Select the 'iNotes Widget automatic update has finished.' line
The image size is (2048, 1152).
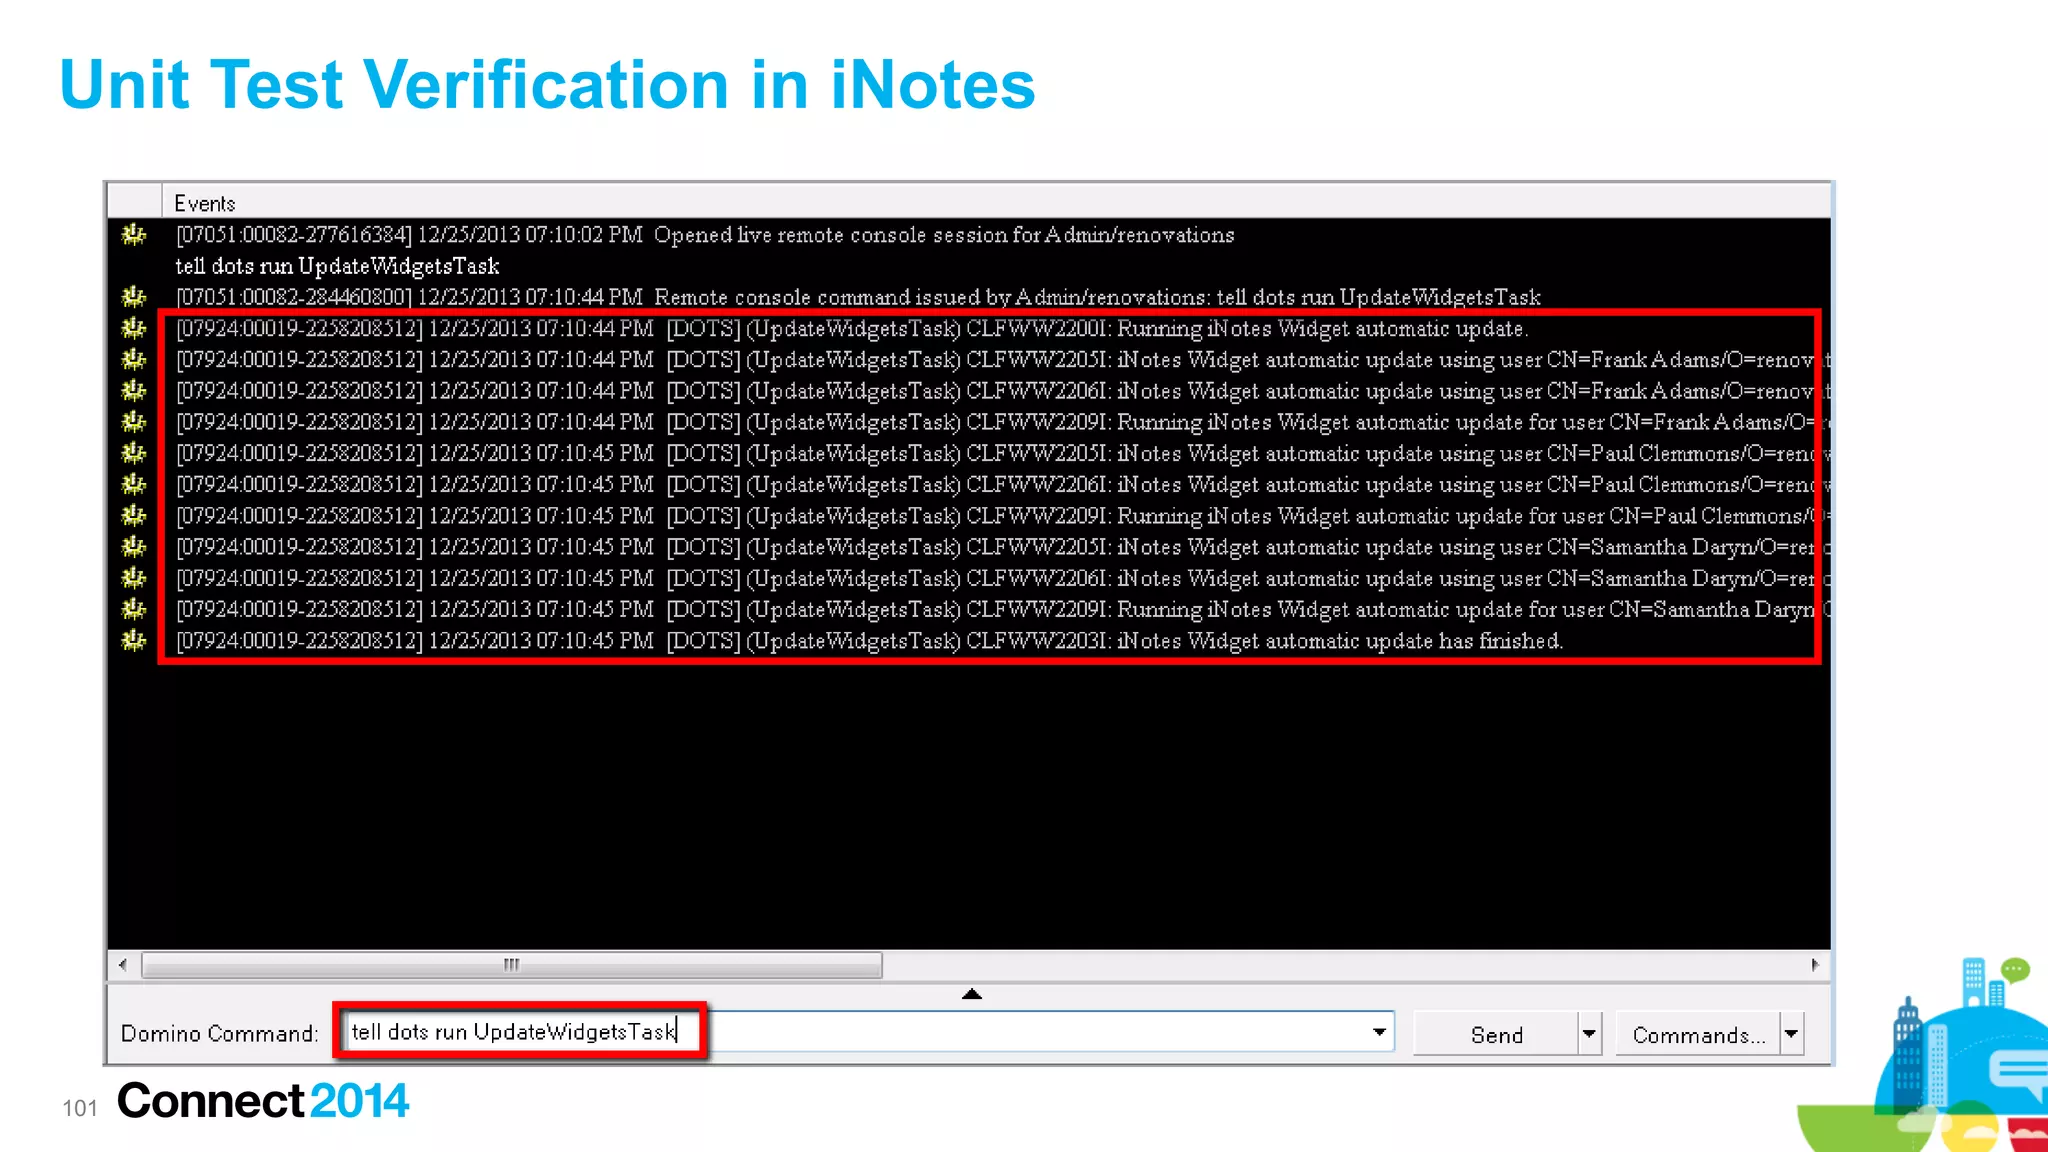[869, 640]
